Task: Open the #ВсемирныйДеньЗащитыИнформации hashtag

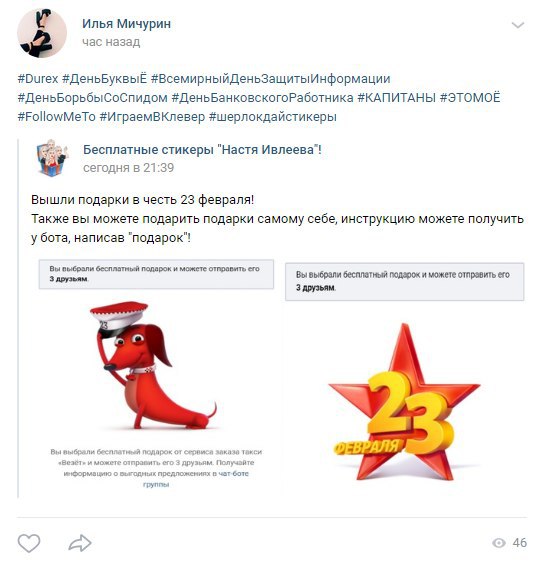Action: point(270,79)
